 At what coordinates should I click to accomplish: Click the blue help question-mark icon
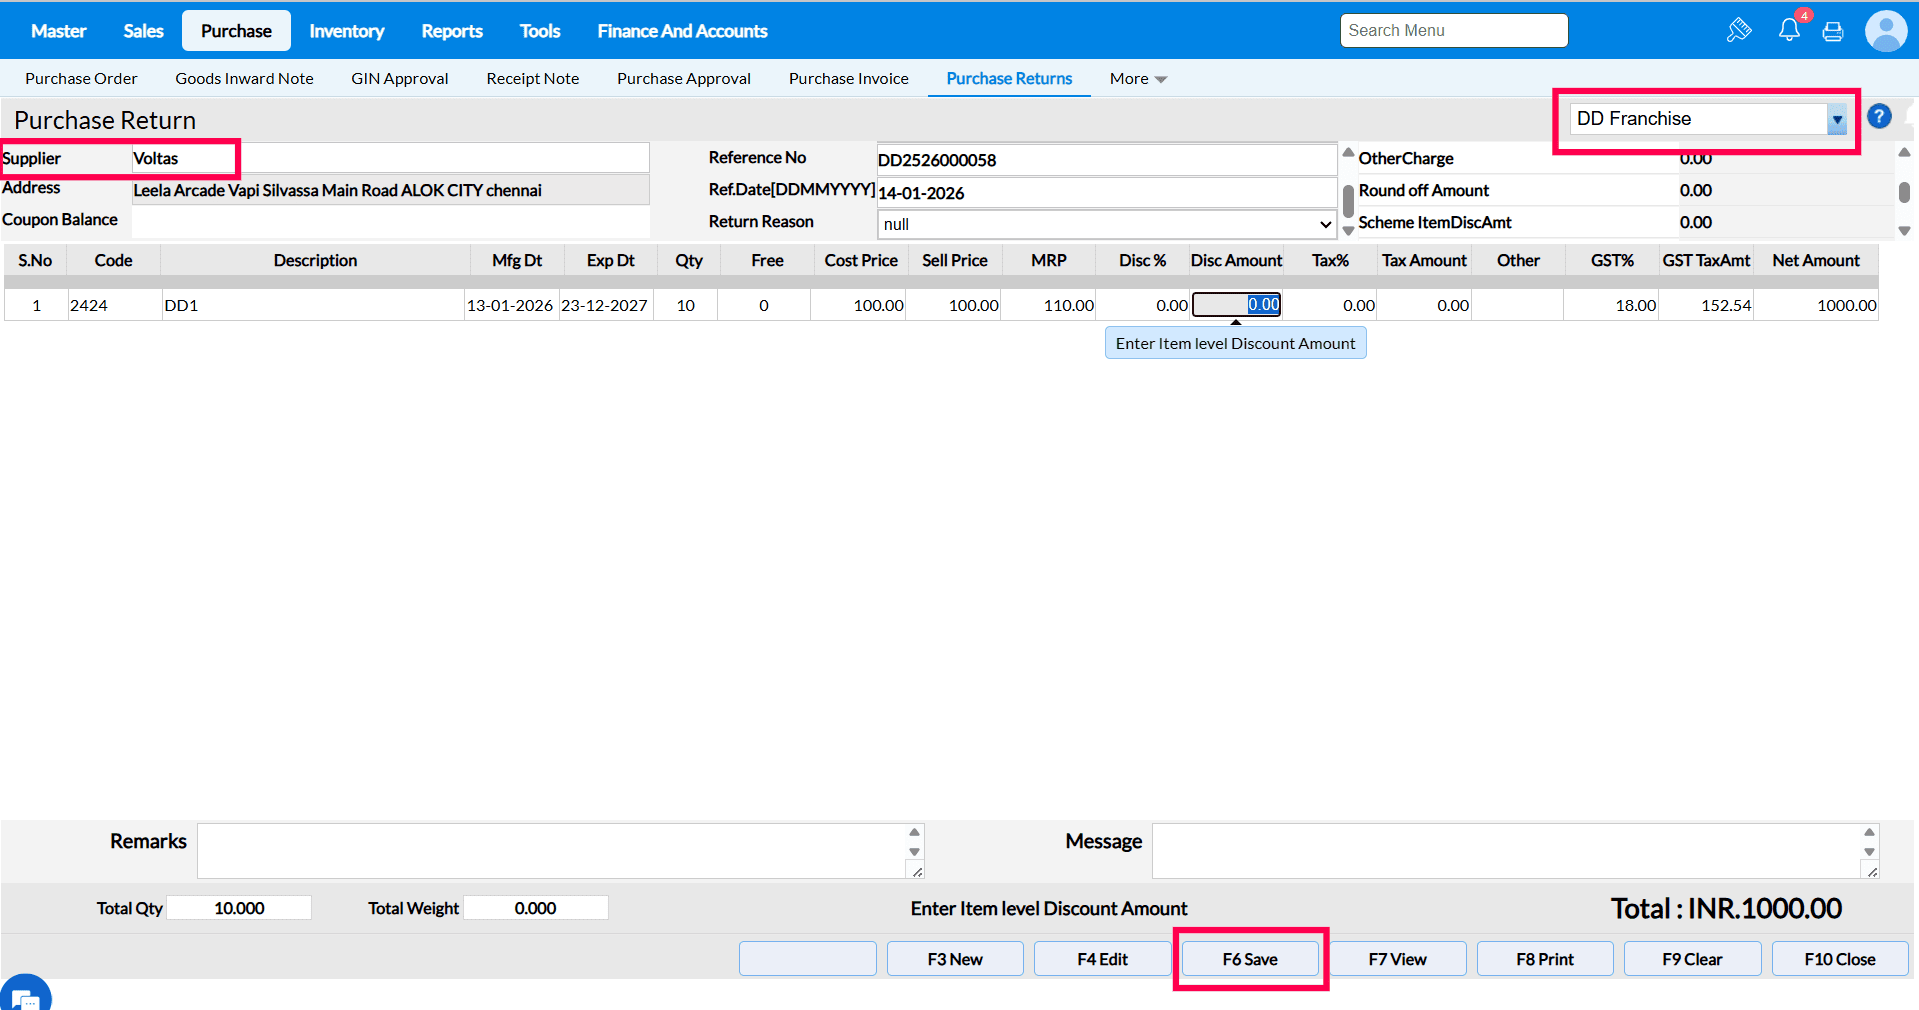pos(1879,117)
